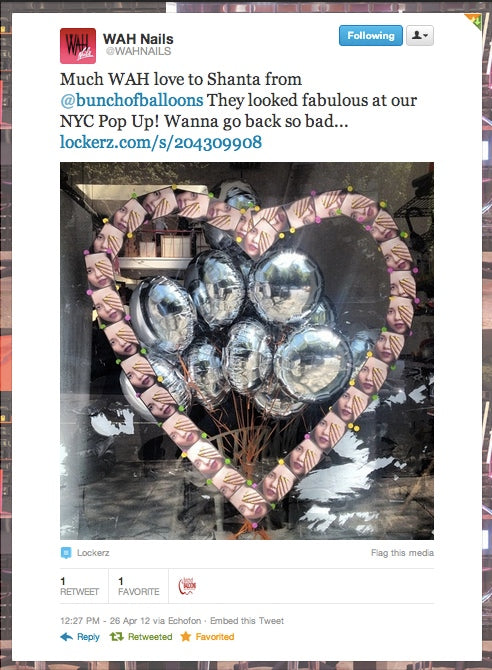Open the heart balloon photo
Viewport: 492px width, 670px height.
tap(247, 351)
